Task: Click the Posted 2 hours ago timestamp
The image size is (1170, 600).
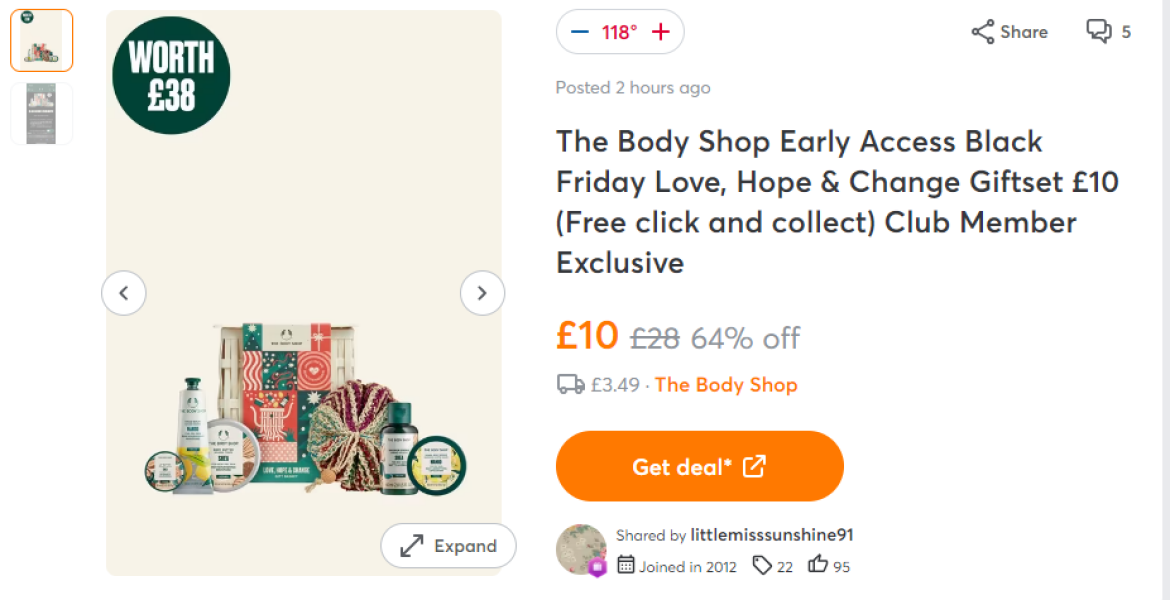Action: 632,88
